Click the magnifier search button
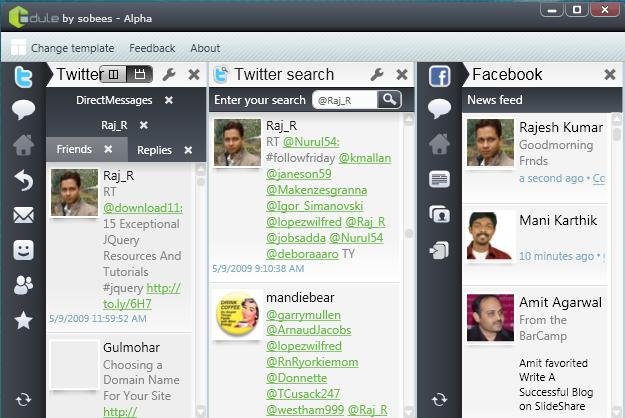625x418 pixels. coord(389,99)
